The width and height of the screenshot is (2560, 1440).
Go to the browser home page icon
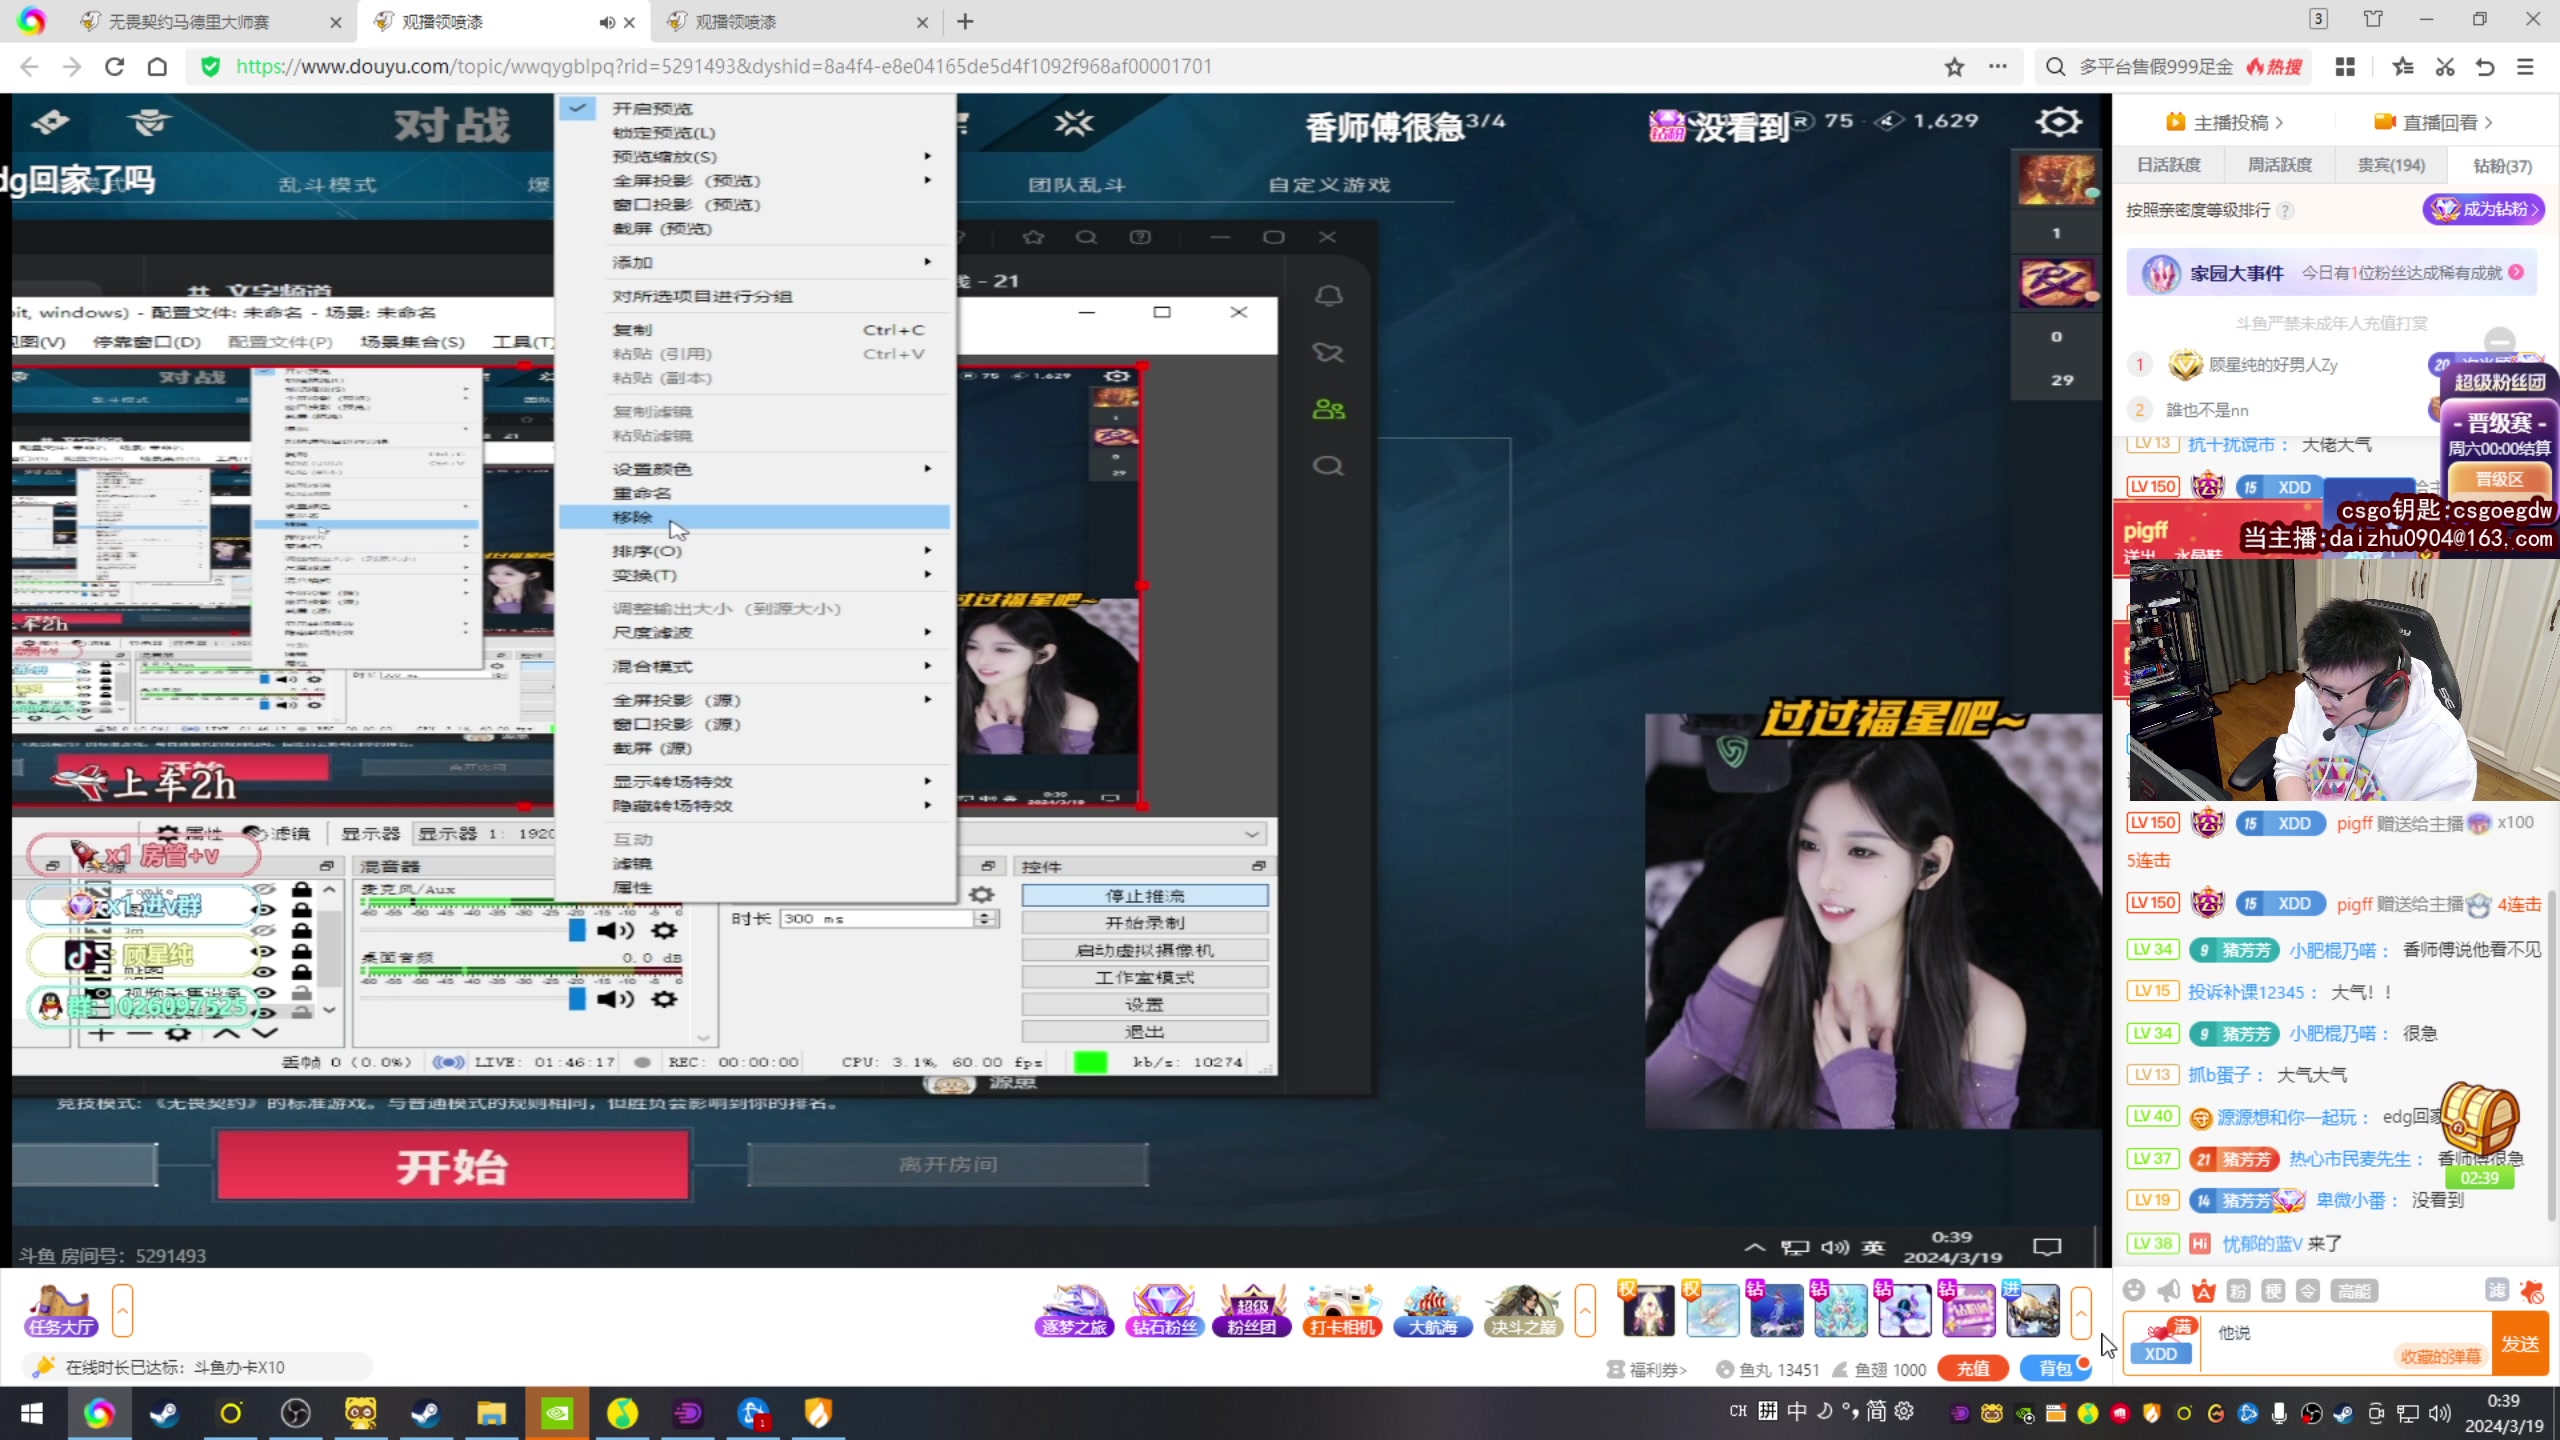tap(157, 66)
